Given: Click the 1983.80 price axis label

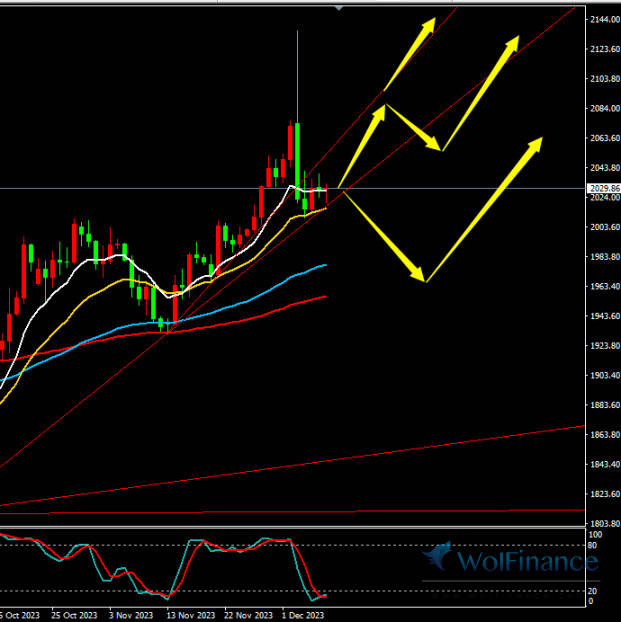Looking at the screenshot, I should pos(605,257).
